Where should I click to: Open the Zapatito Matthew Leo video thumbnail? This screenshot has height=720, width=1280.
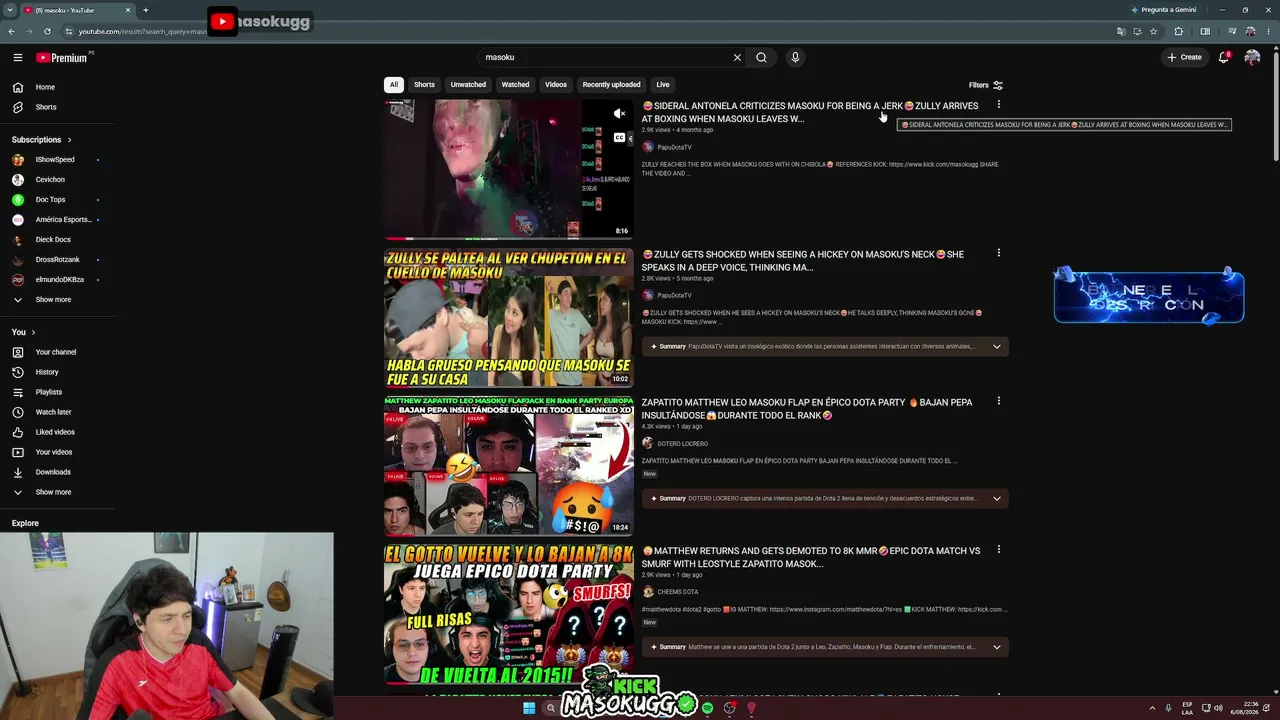pos(509,466)
